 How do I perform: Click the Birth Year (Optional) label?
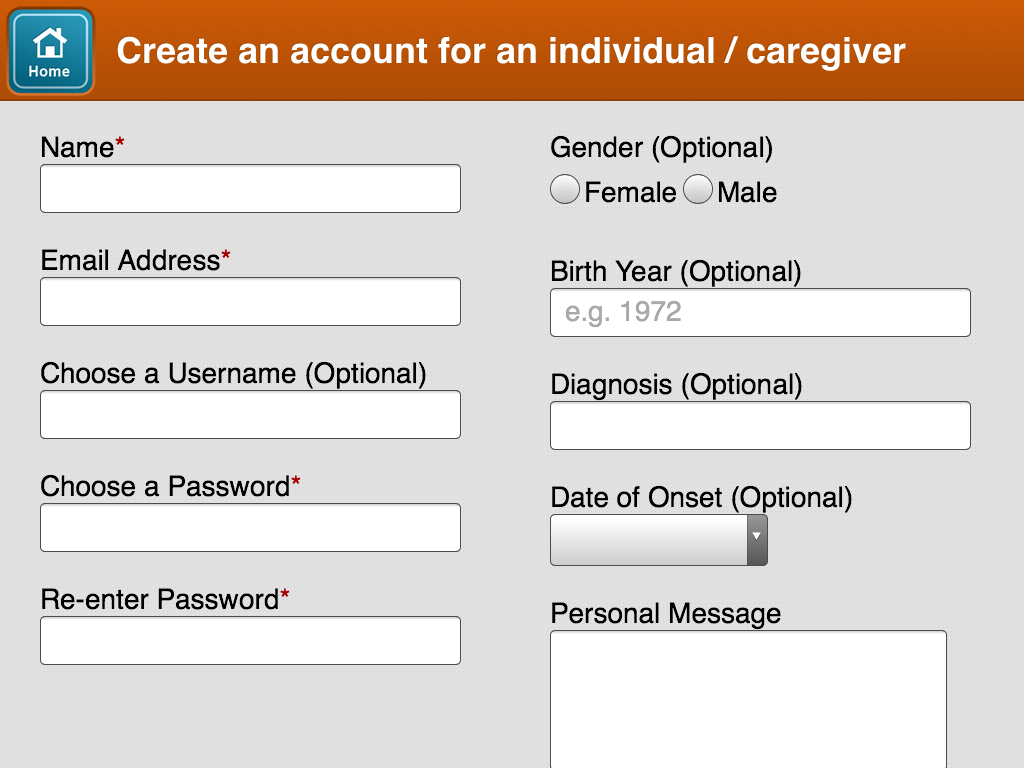pos(675,271)
